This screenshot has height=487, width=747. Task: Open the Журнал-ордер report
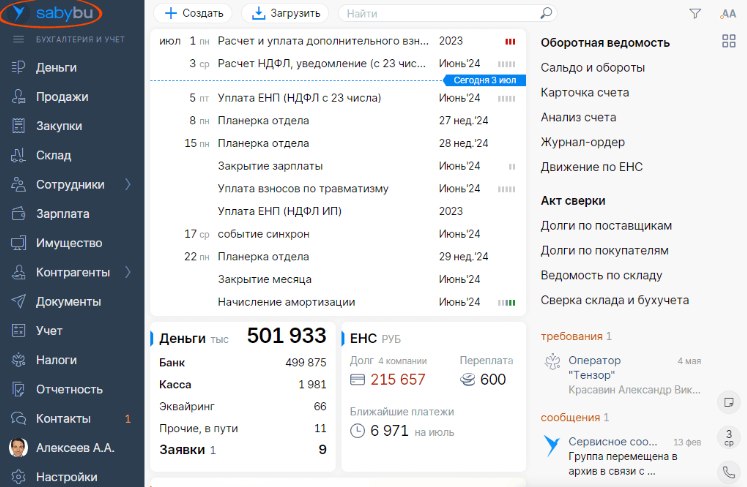(x=583, y=142)
